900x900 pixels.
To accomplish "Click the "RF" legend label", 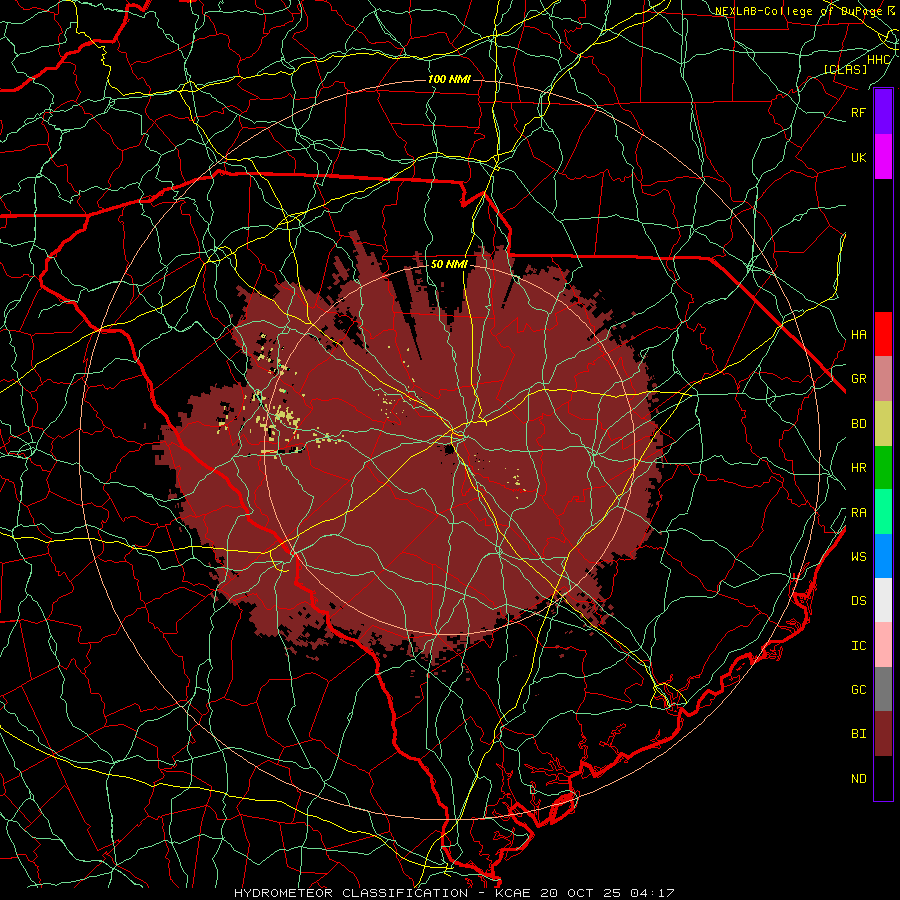I will click(858, 112).
